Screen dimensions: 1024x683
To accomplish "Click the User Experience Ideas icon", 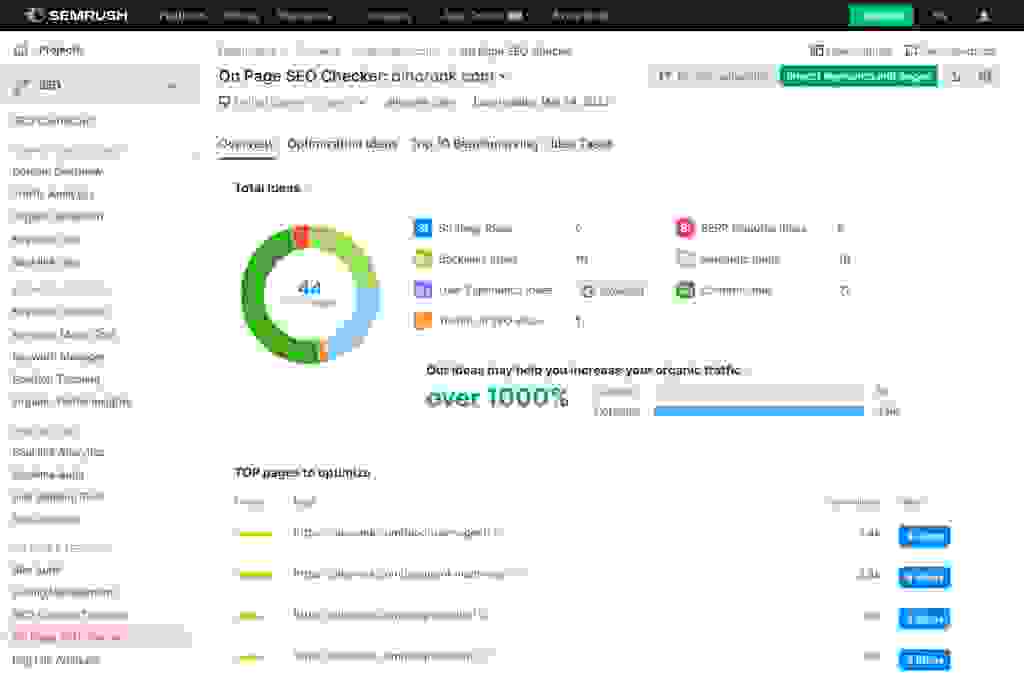I will click(x=421, y=290).
